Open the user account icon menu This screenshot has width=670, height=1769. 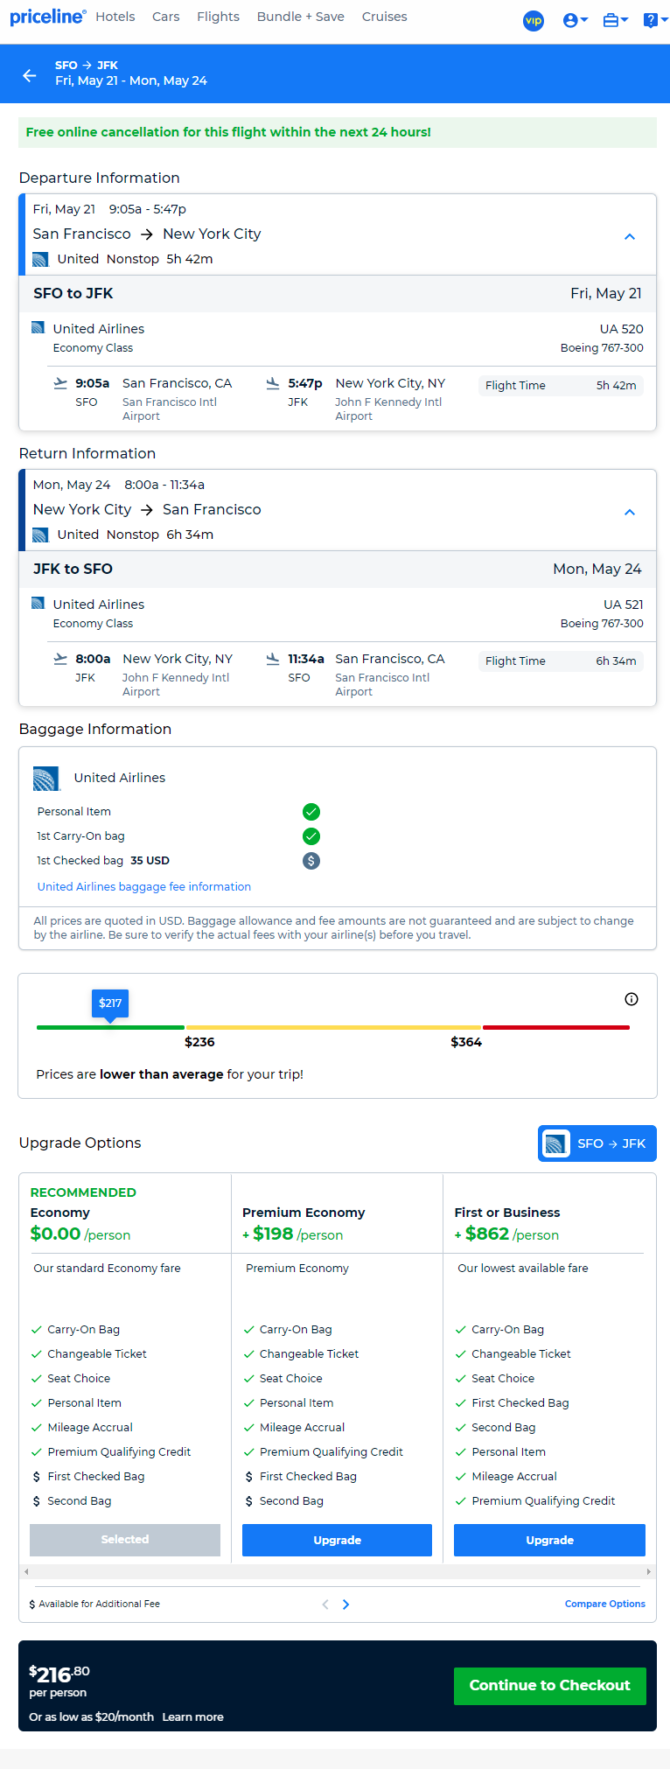coord(574,20)
